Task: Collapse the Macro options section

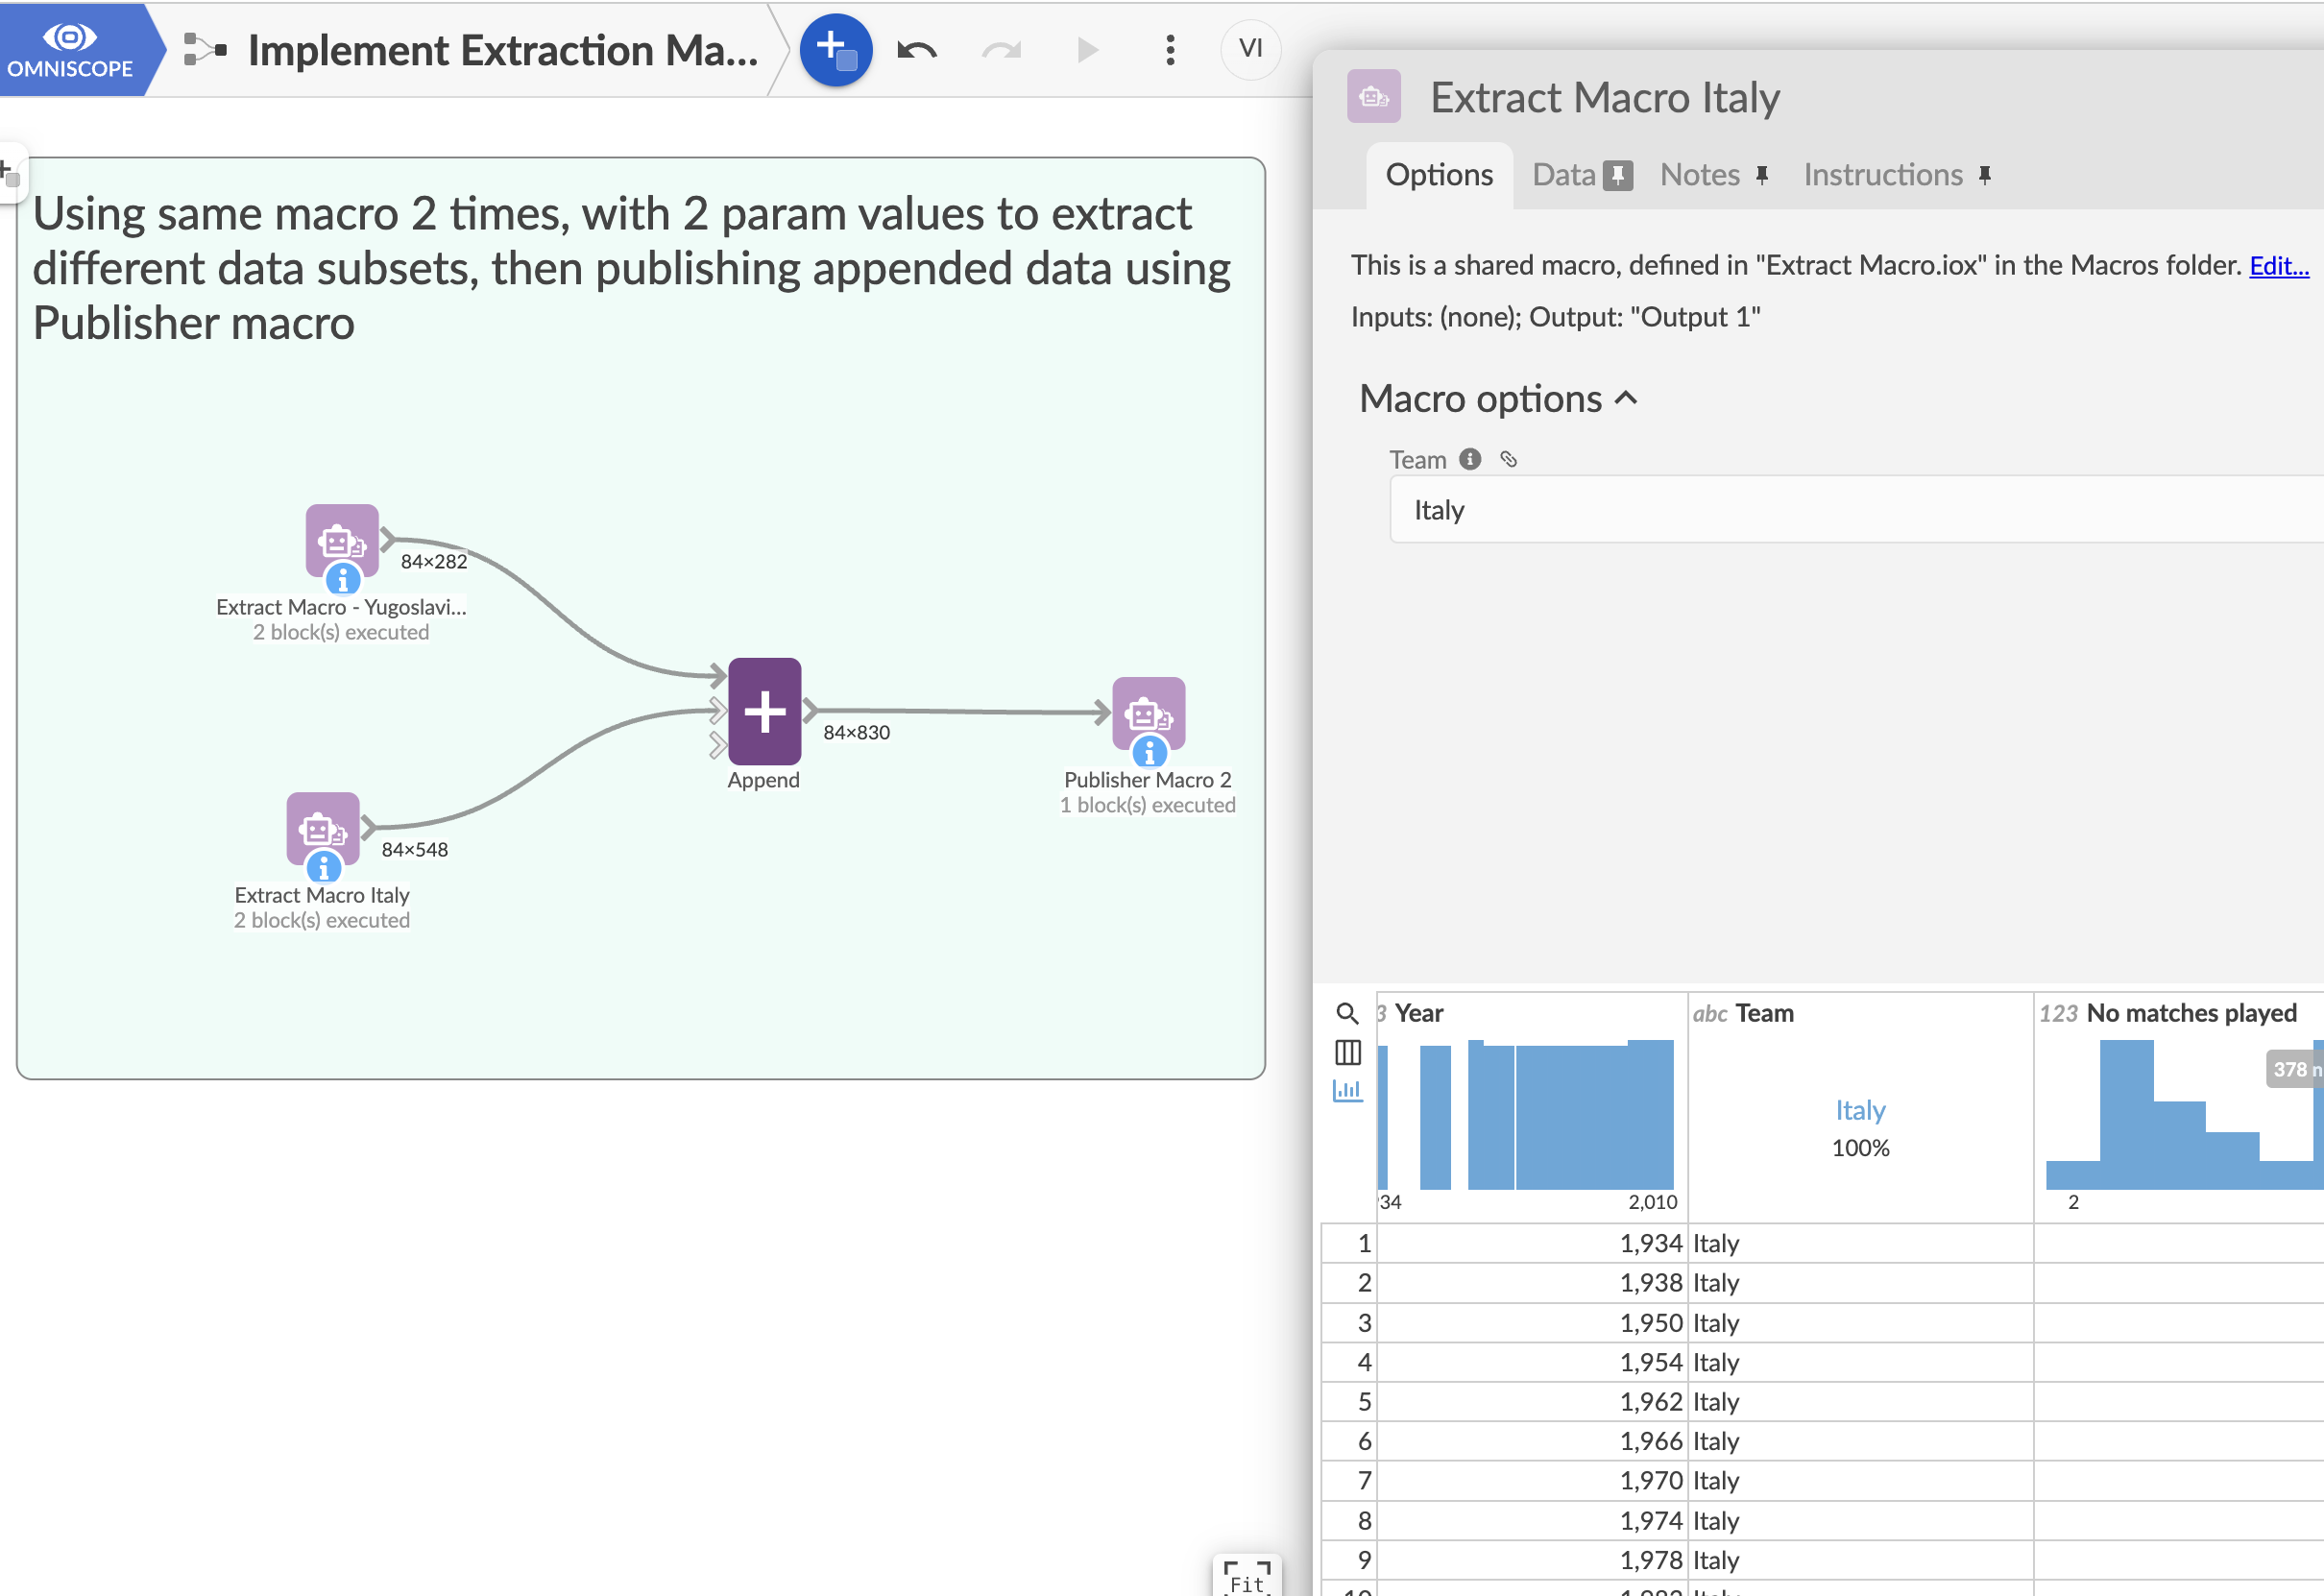Action: click(x=1626, y=398)
